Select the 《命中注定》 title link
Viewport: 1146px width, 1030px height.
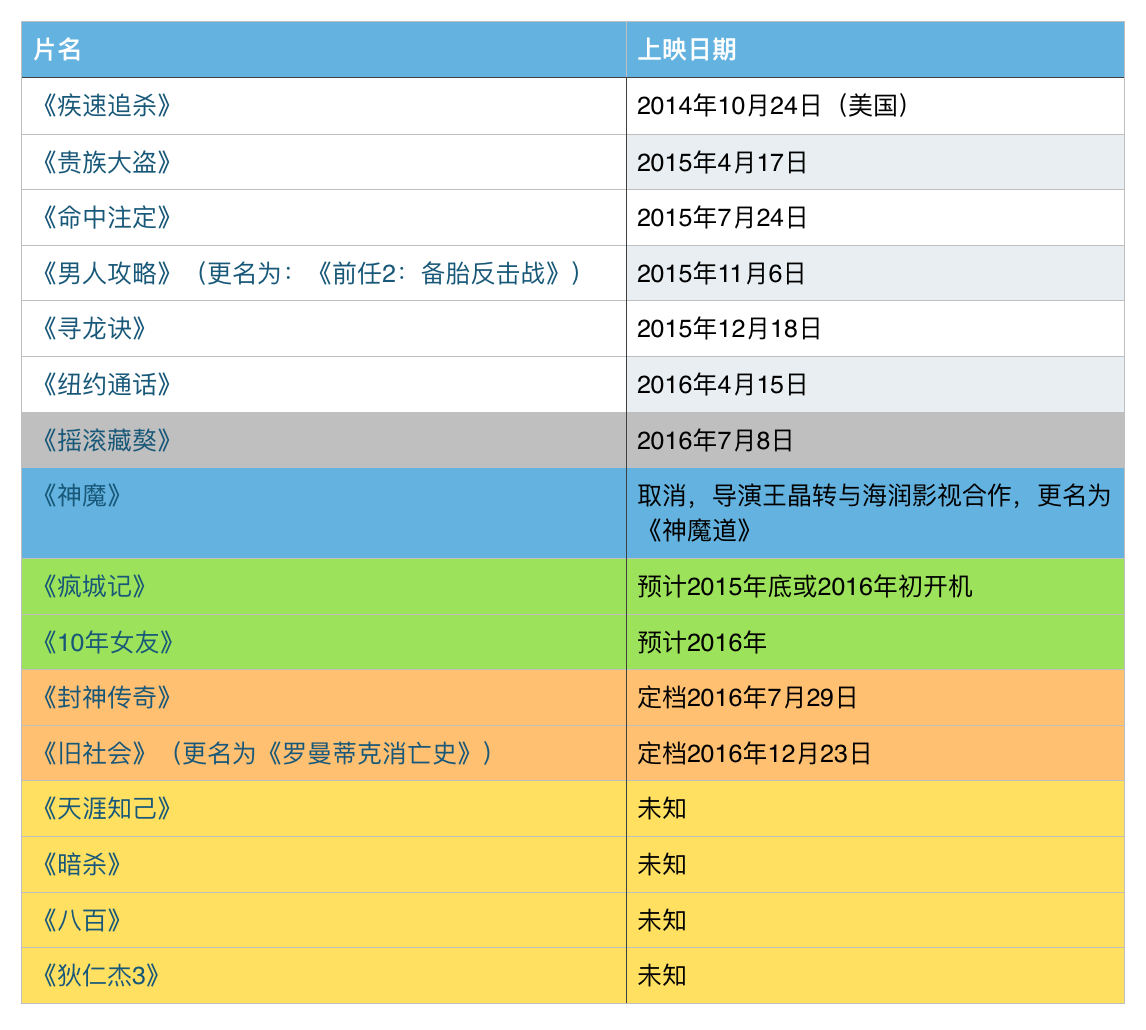[x=107, y=218]
